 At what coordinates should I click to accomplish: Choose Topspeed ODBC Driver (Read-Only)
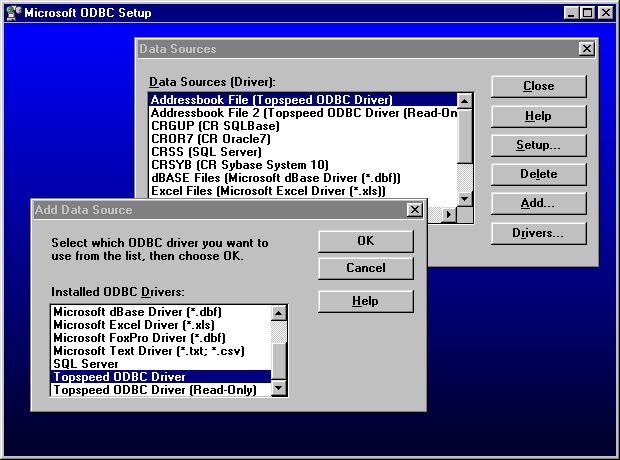point(161,390)
